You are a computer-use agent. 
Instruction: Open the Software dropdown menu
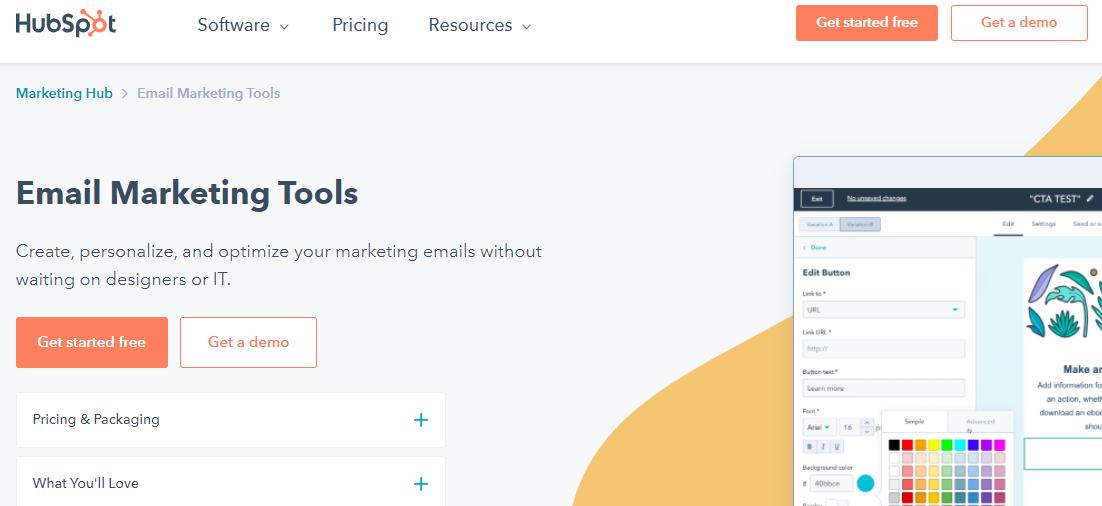point(243,25)
